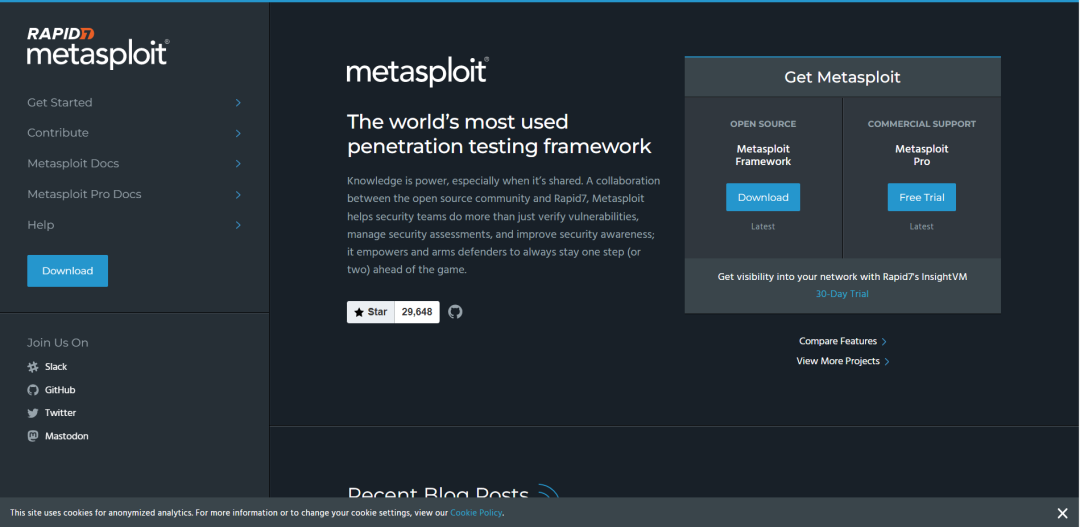Open the Cookie Policy link
Viewport: 1080px width, 527px height.
[x=476, y=513]
